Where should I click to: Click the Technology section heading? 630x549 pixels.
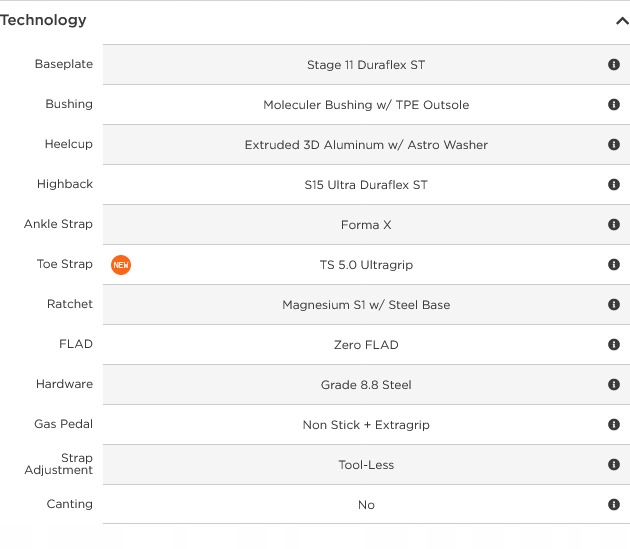point(43,20)
